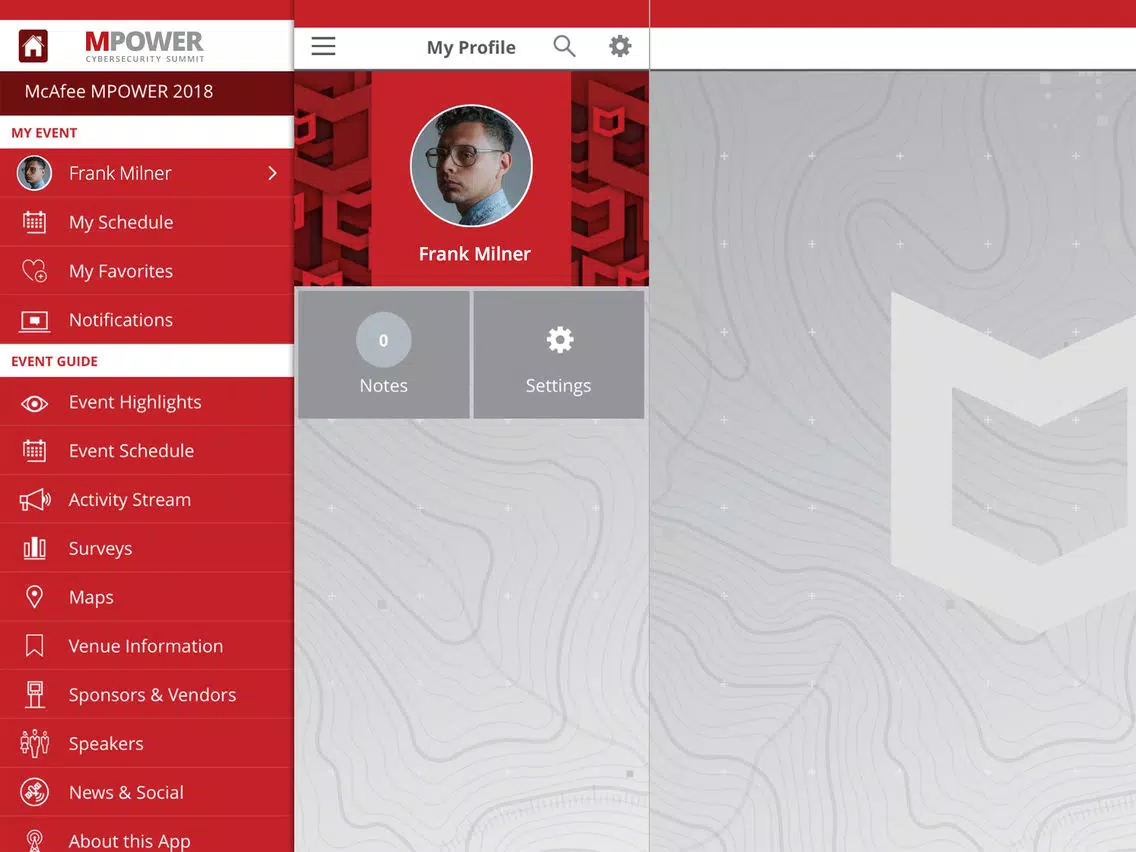Image resolution: width=1136 pixels, height=852 pixels.
Task: Click the Event Schedule calendar icon
Action: pos(34,451)
